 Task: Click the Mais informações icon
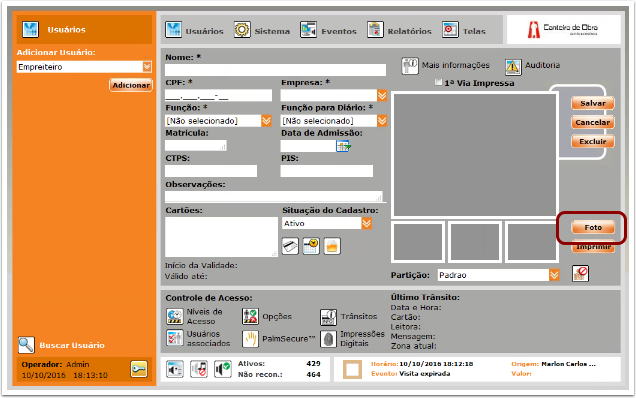410,66
